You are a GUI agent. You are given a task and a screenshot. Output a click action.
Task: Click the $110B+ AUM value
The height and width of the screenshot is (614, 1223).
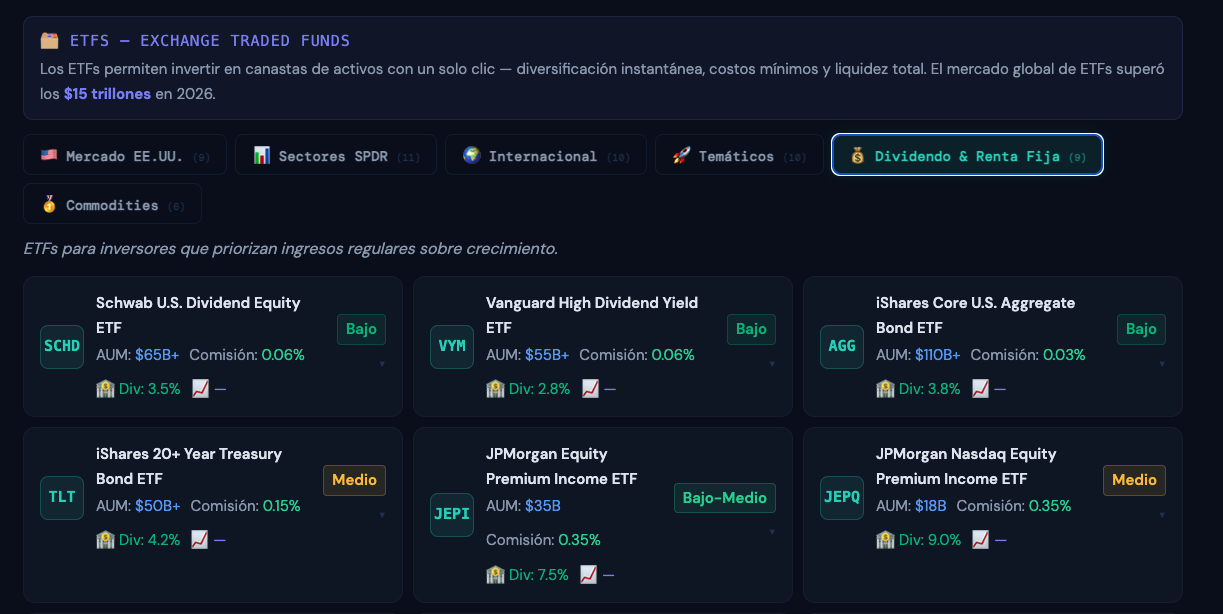(938, 355)
